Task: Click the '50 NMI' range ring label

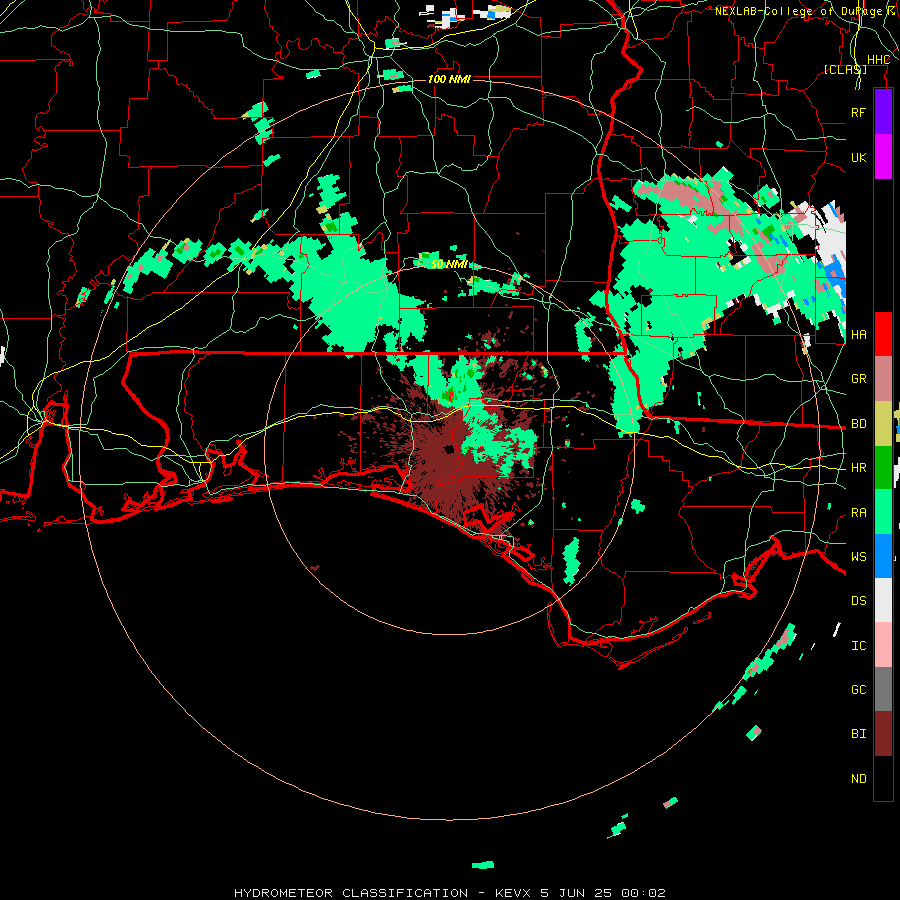Action: click(x=448, y=264)
